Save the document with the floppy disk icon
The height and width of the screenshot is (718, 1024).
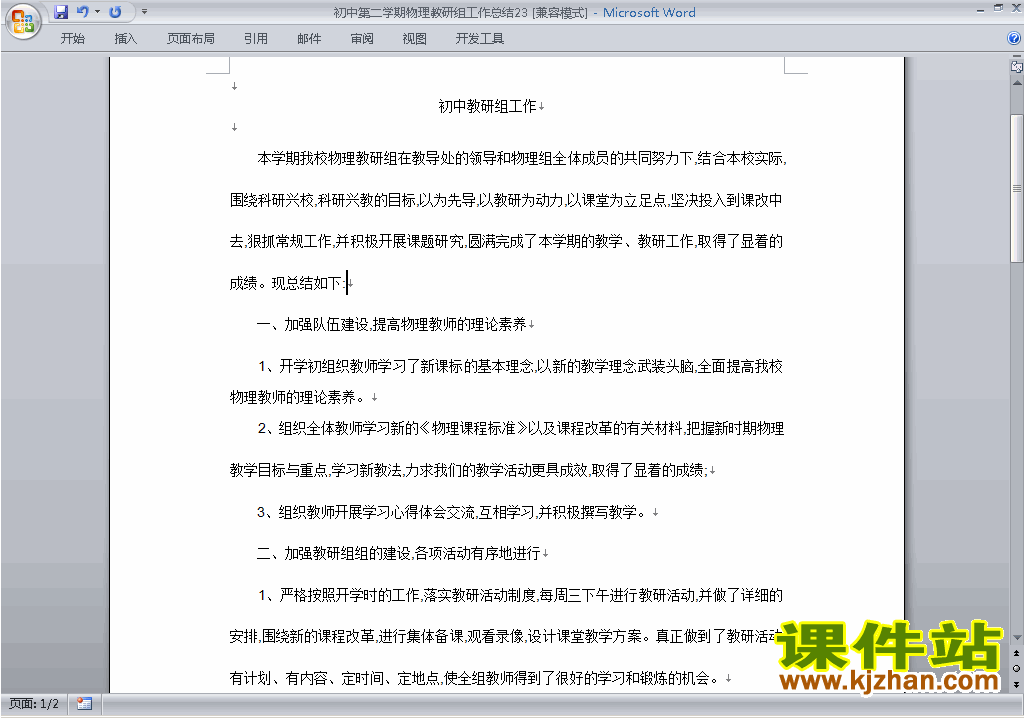tap(61, 12)
